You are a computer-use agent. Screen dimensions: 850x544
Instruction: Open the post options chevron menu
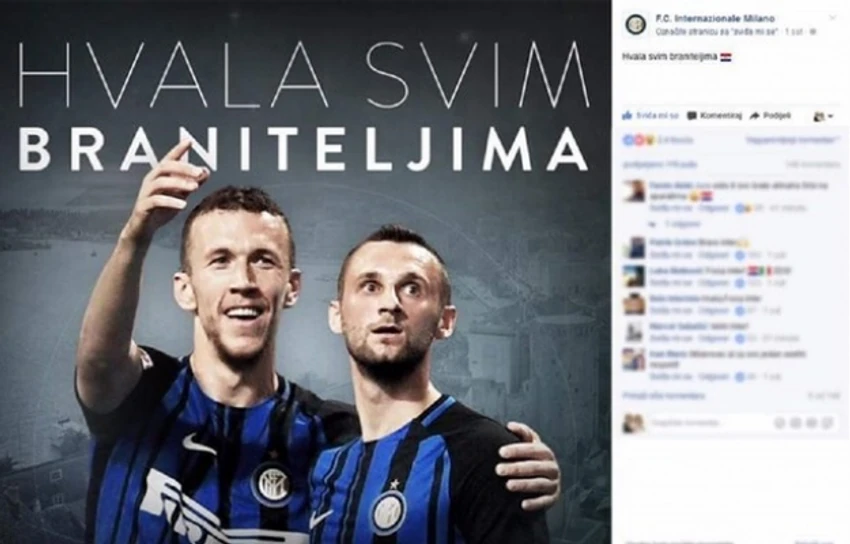[x=833, y=18]
